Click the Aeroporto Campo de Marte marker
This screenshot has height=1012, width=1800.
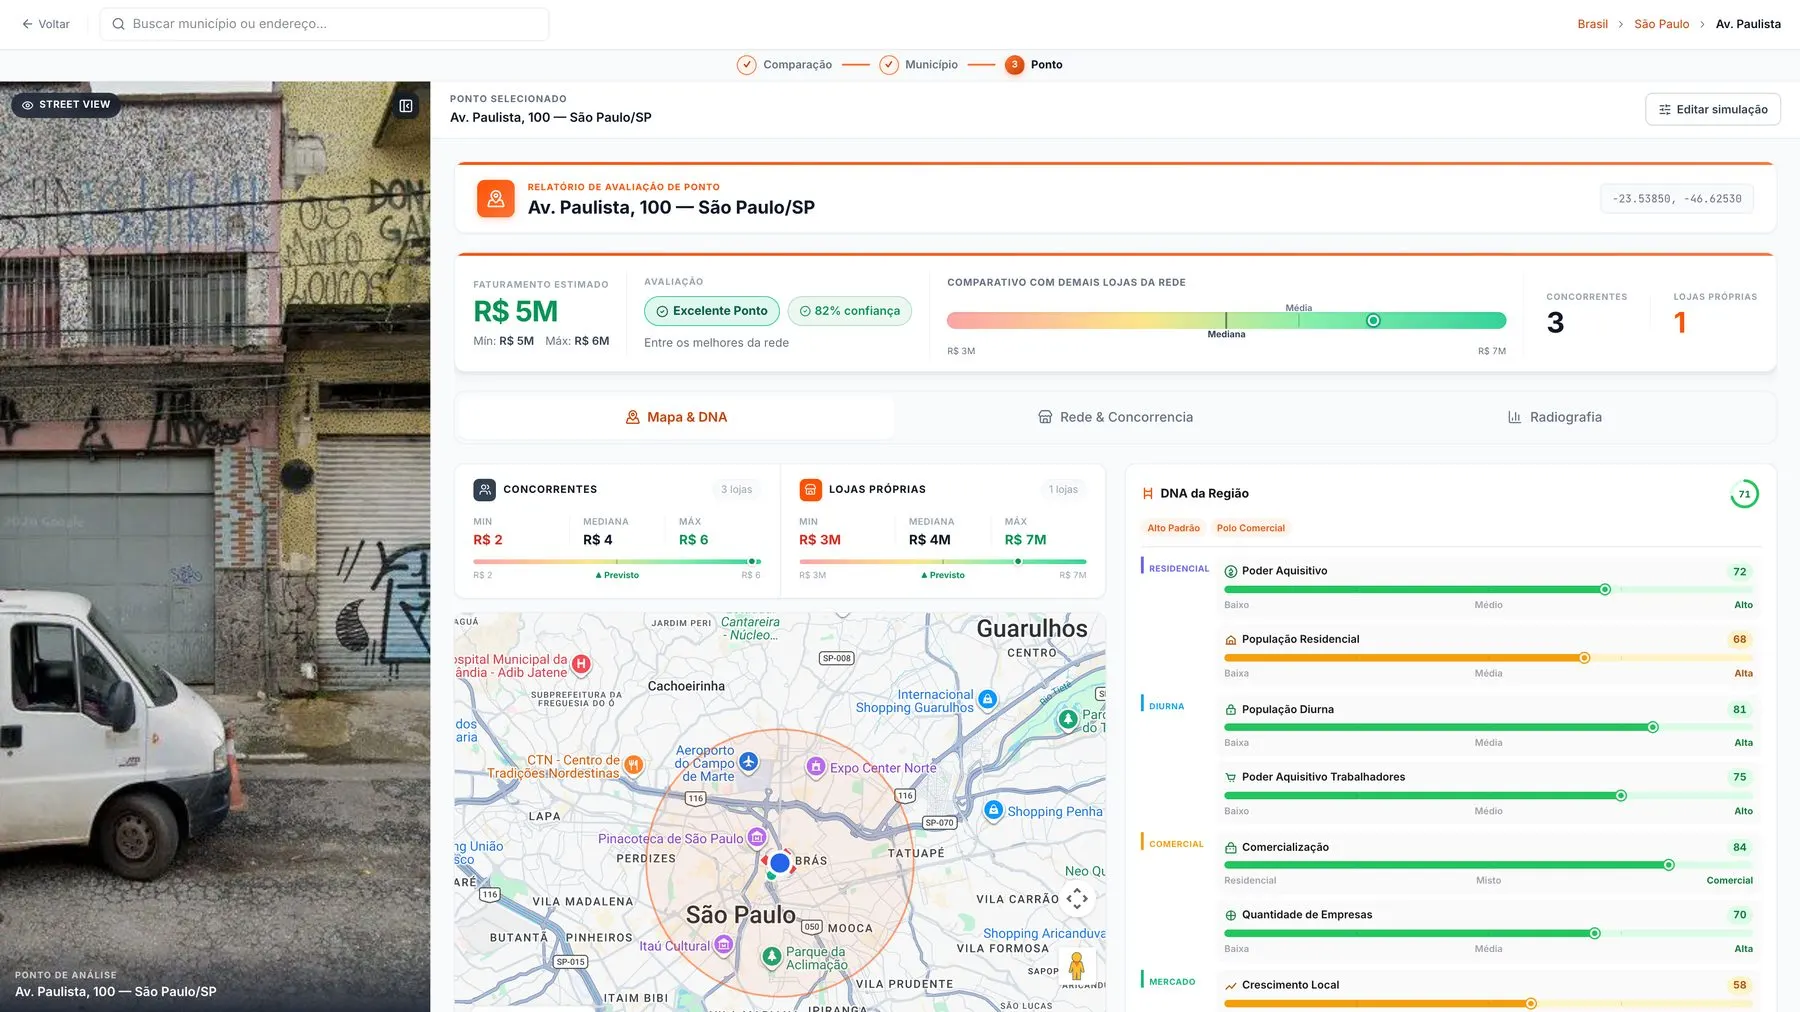pos(748,763)
